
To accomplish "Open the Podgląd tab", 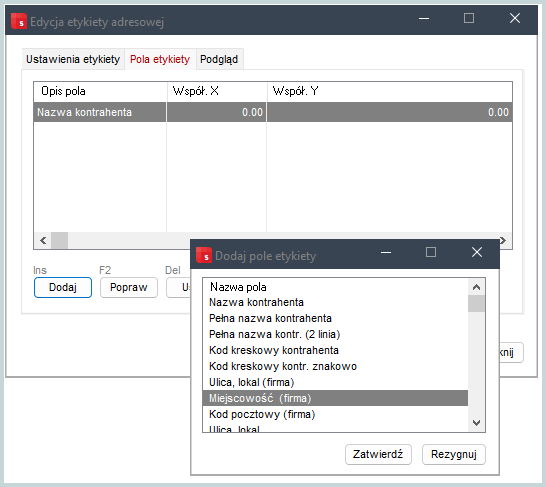I will pos(219,60).
